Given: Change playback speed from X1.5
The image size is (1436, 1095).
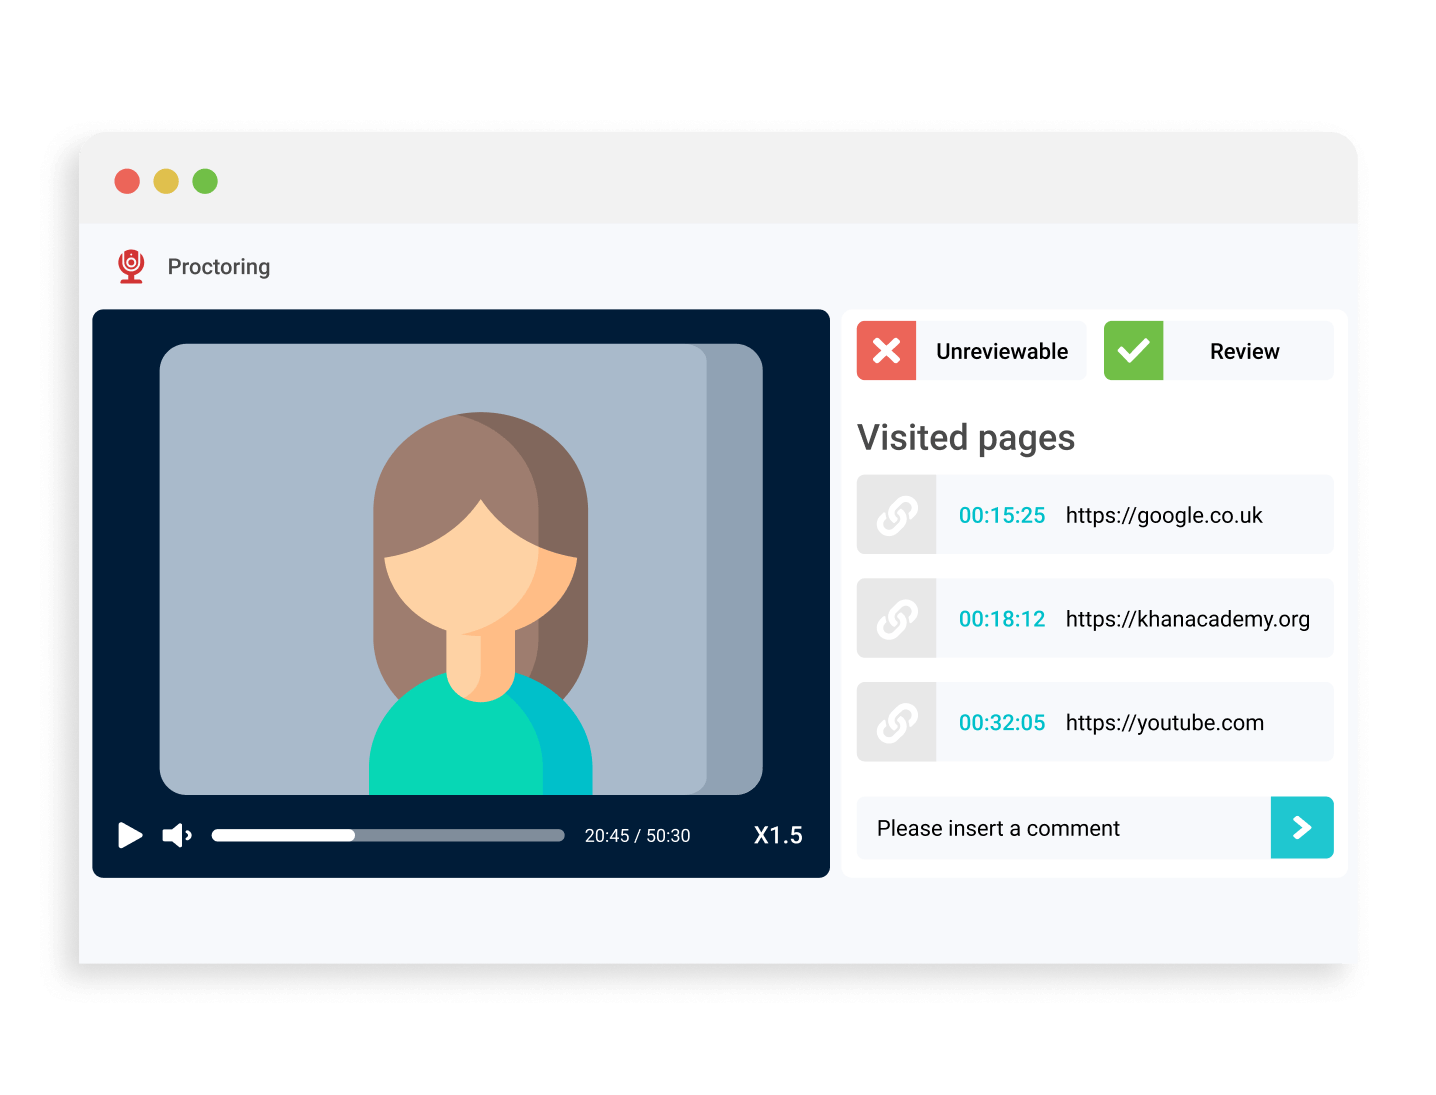Looking at the screenshot, I should tap(779, 835).
